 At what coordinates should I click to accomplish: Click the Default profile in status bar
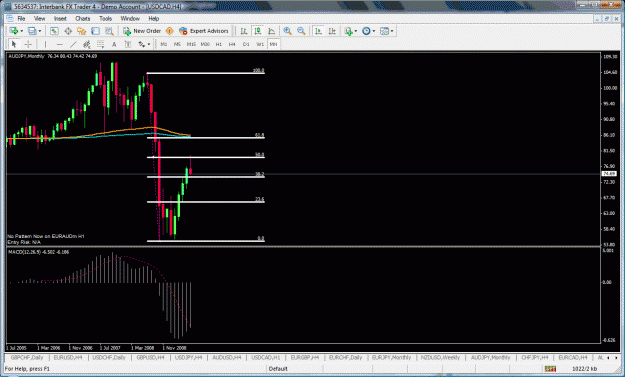click(278, 369)
